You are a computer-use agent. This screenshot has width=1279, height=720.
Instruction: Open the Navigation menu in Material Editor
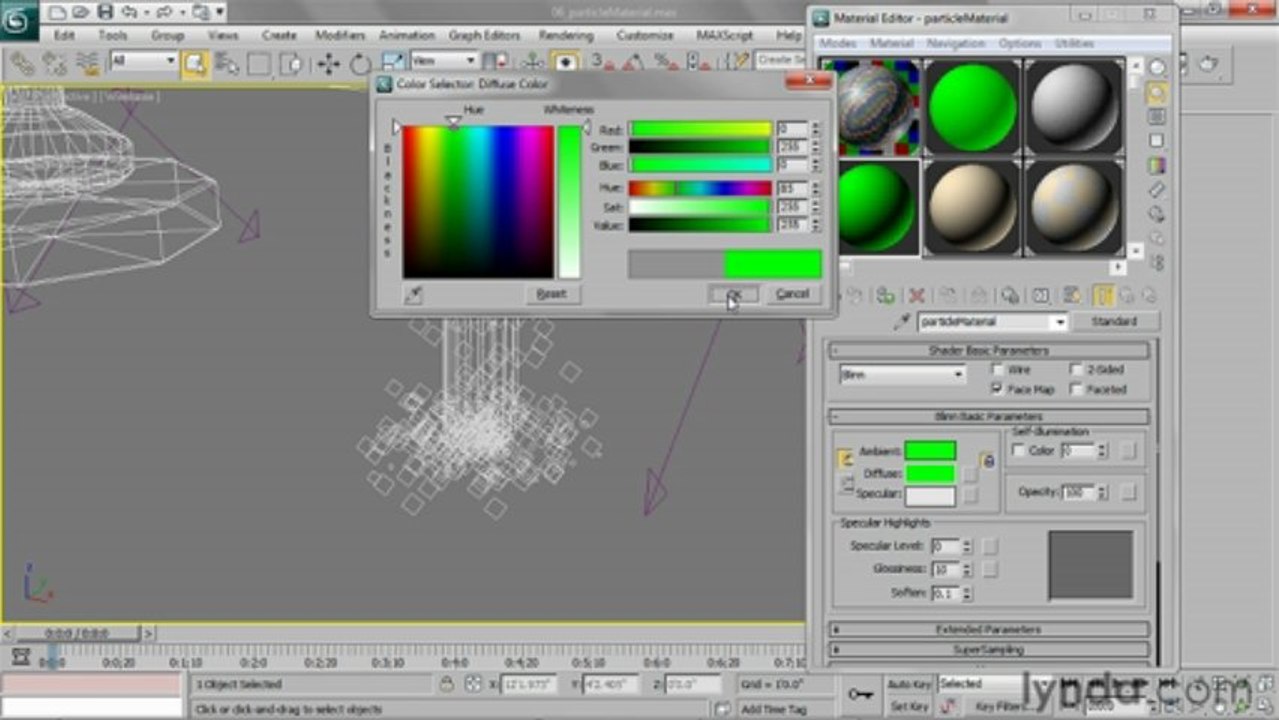[956, 44]
